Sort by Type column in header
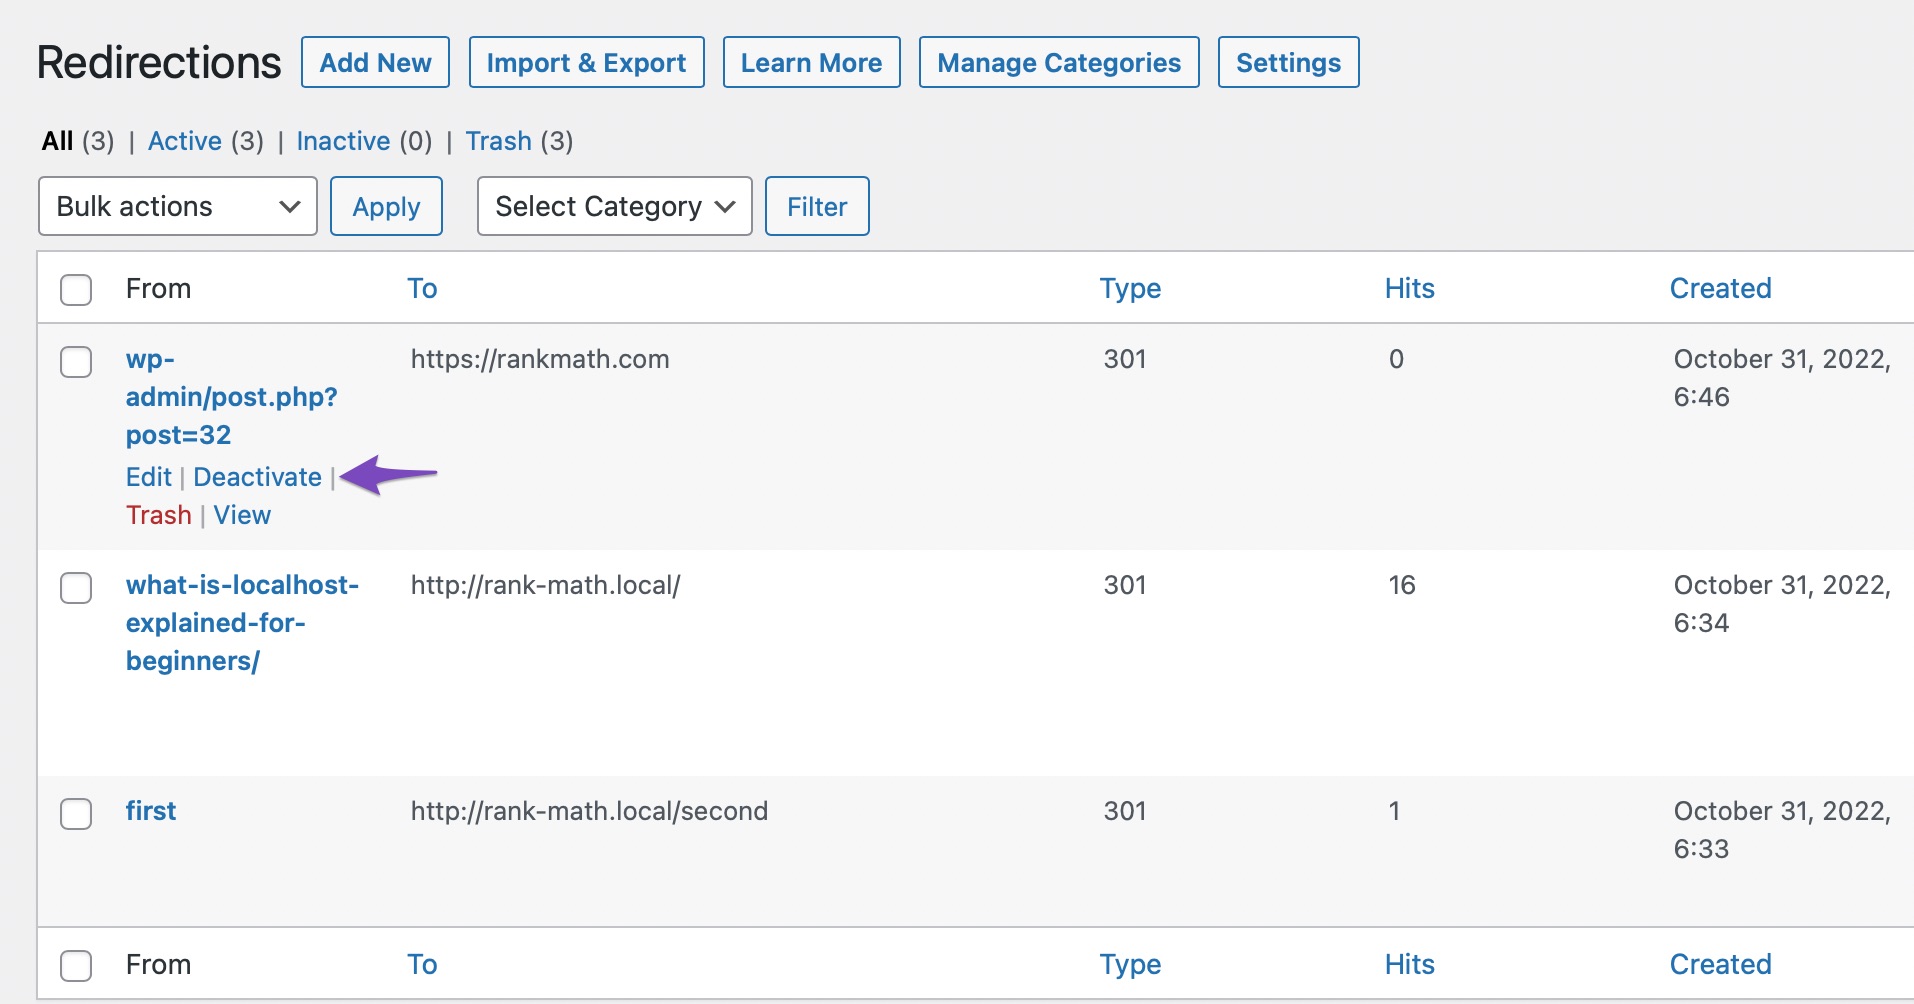 coord(1130,288)
